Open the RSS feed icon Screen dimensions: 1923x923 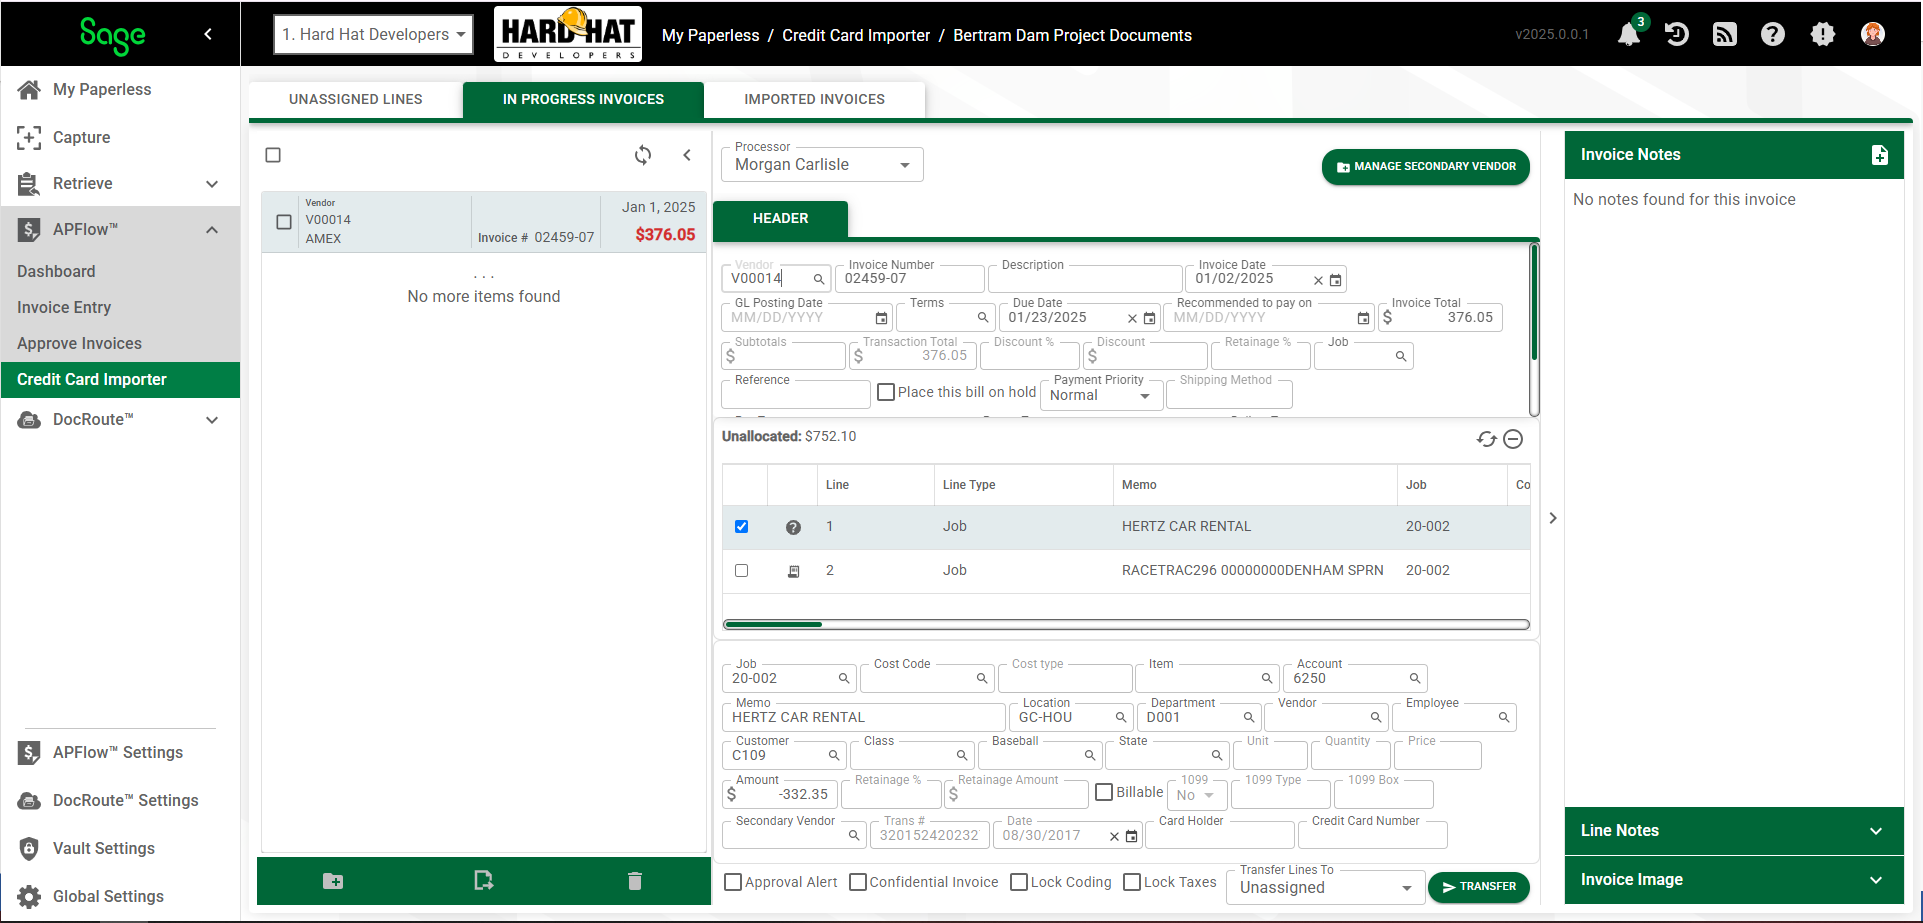tap(1725, 34)
